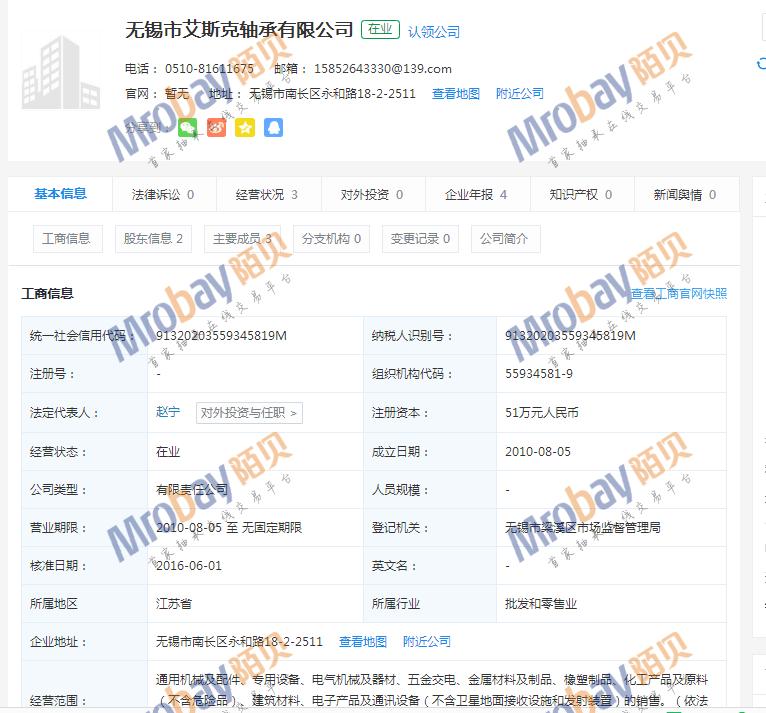Open the 经营状况 tab
766x713 pixels.
point(267,195)
